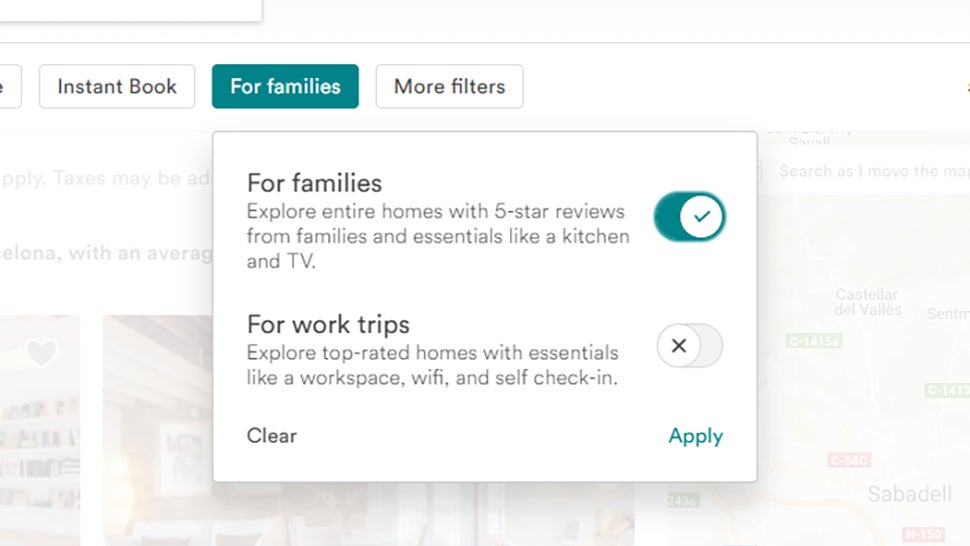
Task: Turn off the For families switch
Action: (x=690, y=216)
